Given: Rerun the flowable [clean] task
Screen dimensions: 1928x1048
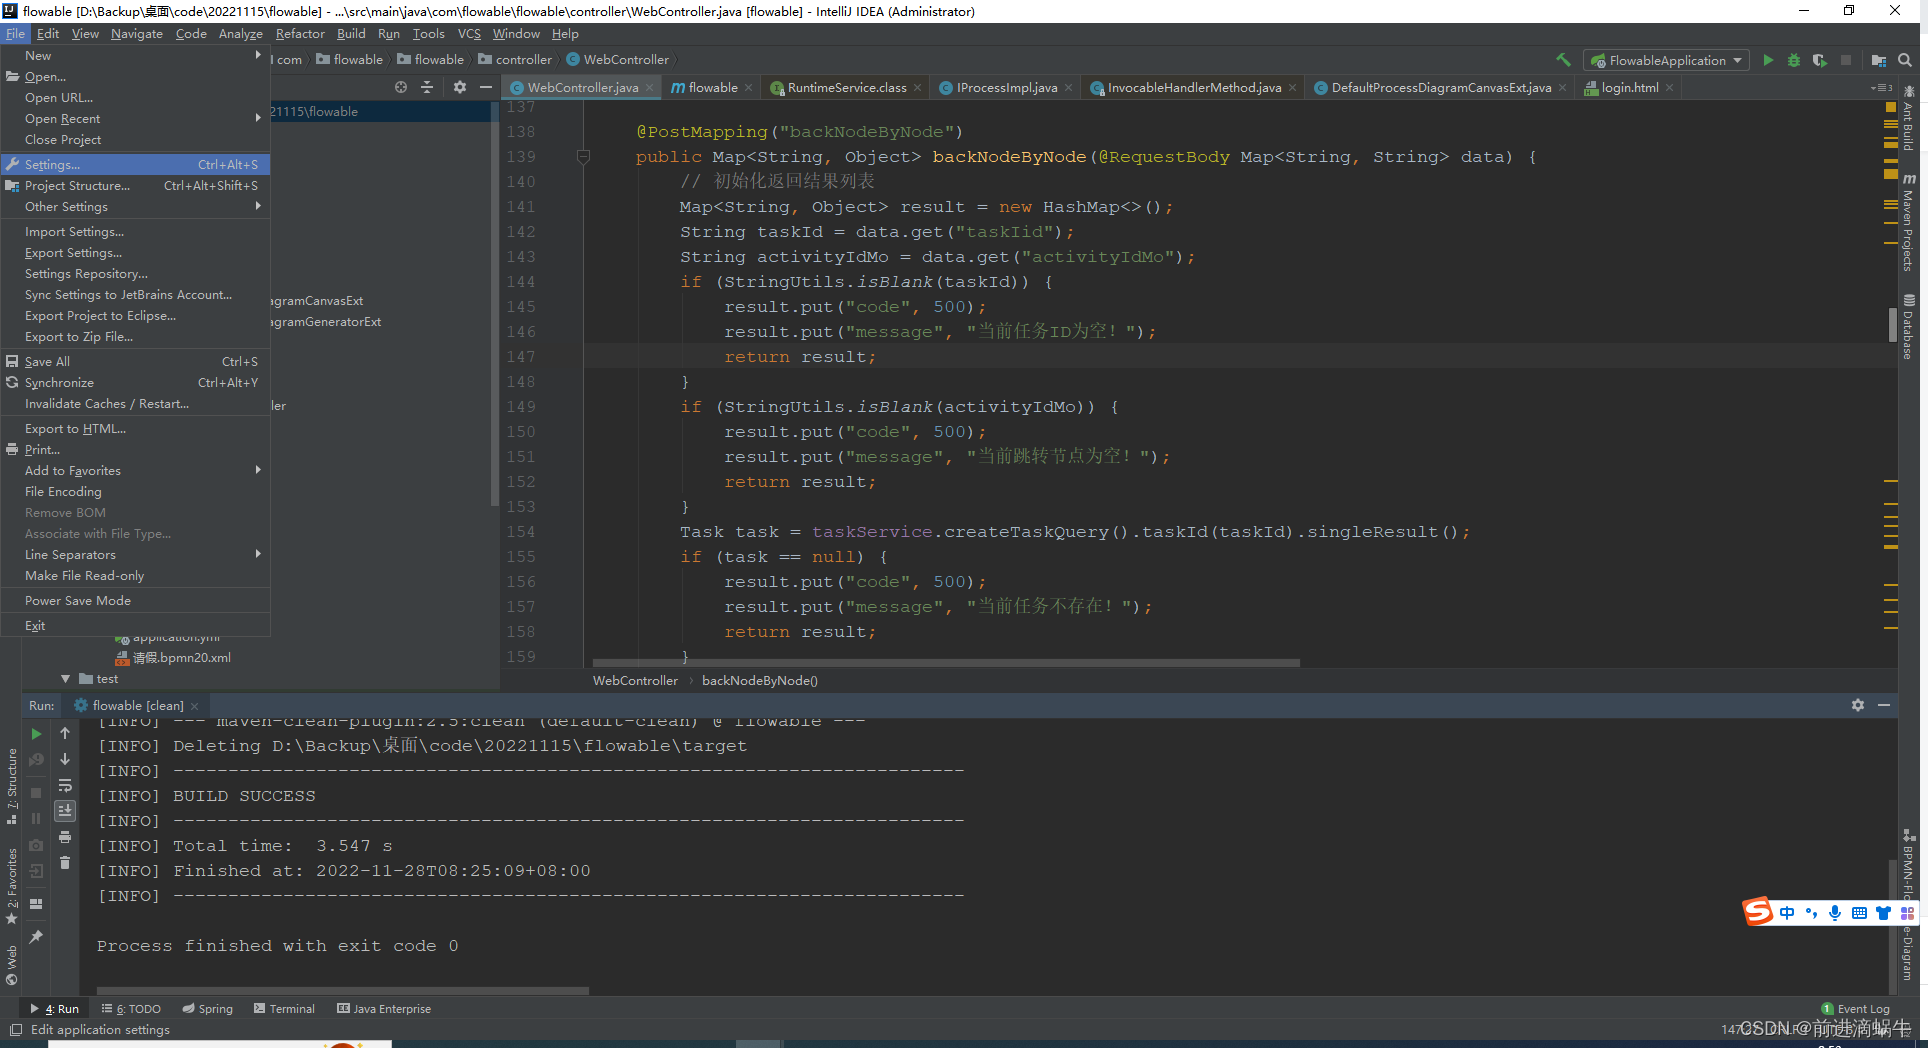Looking at the screenshot, I should (x=36, y=733).
